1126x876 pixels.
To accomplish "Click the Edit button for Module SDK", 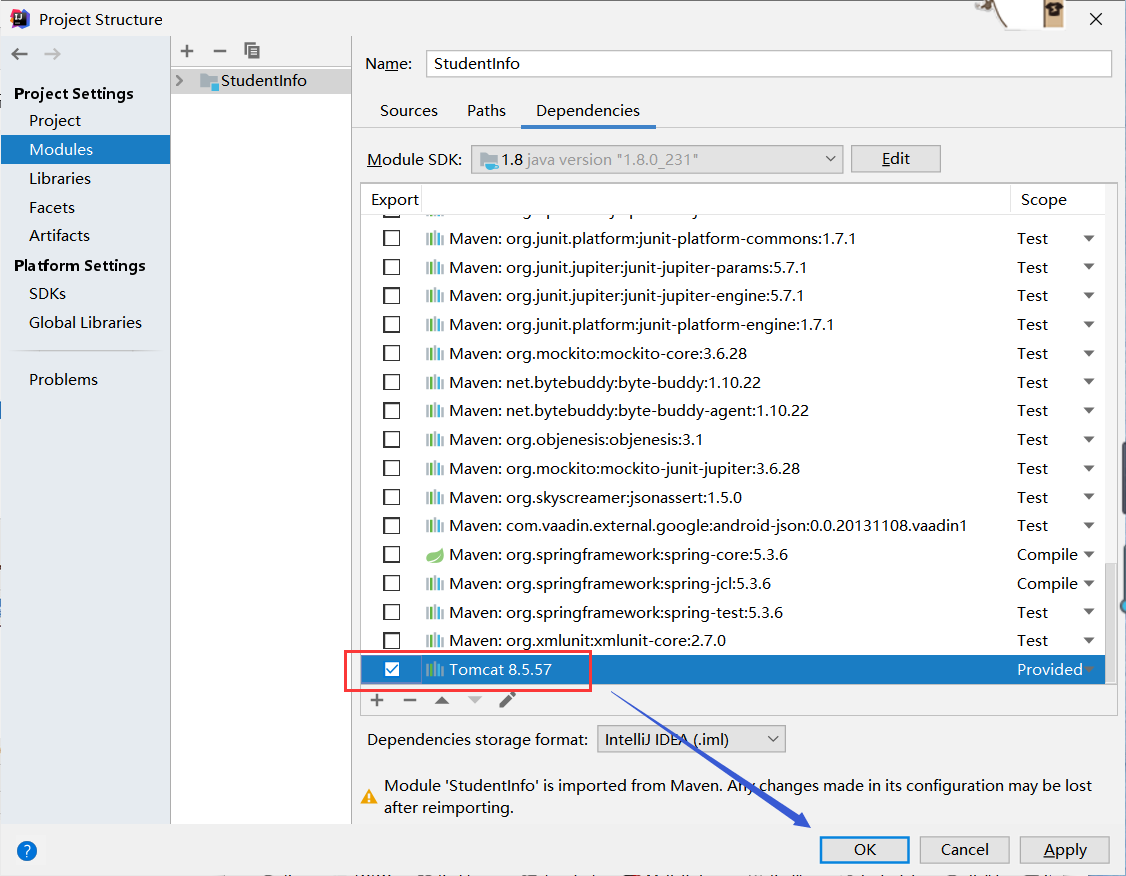I will click(895, 159).
